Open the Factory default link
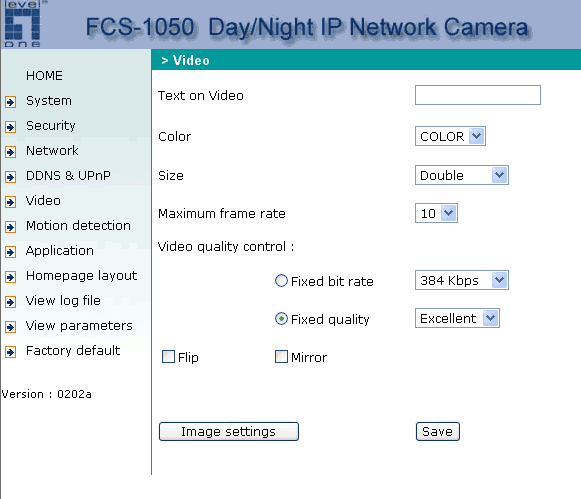 73,351
